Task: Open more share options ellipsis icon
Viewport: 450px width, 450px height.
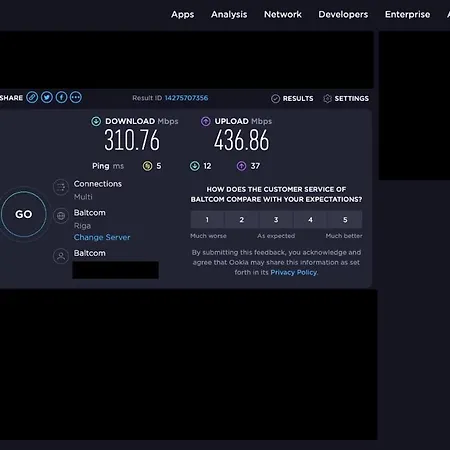Action: click(76, 97)
